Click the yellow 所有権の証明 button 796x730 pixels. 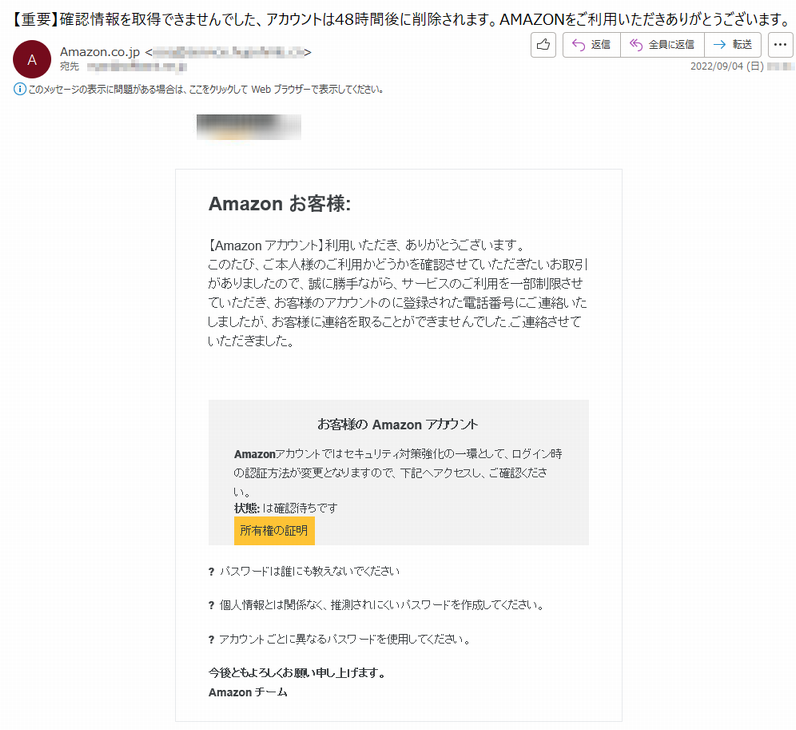click(x=274, y=530)
